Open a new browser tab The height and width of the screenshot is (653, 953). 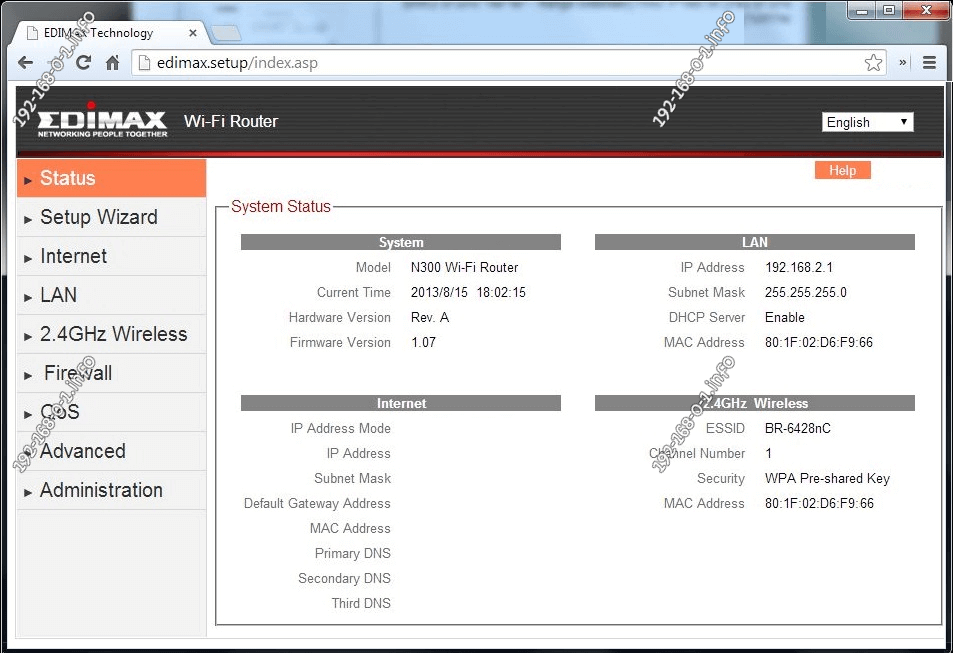coord(227,33)
